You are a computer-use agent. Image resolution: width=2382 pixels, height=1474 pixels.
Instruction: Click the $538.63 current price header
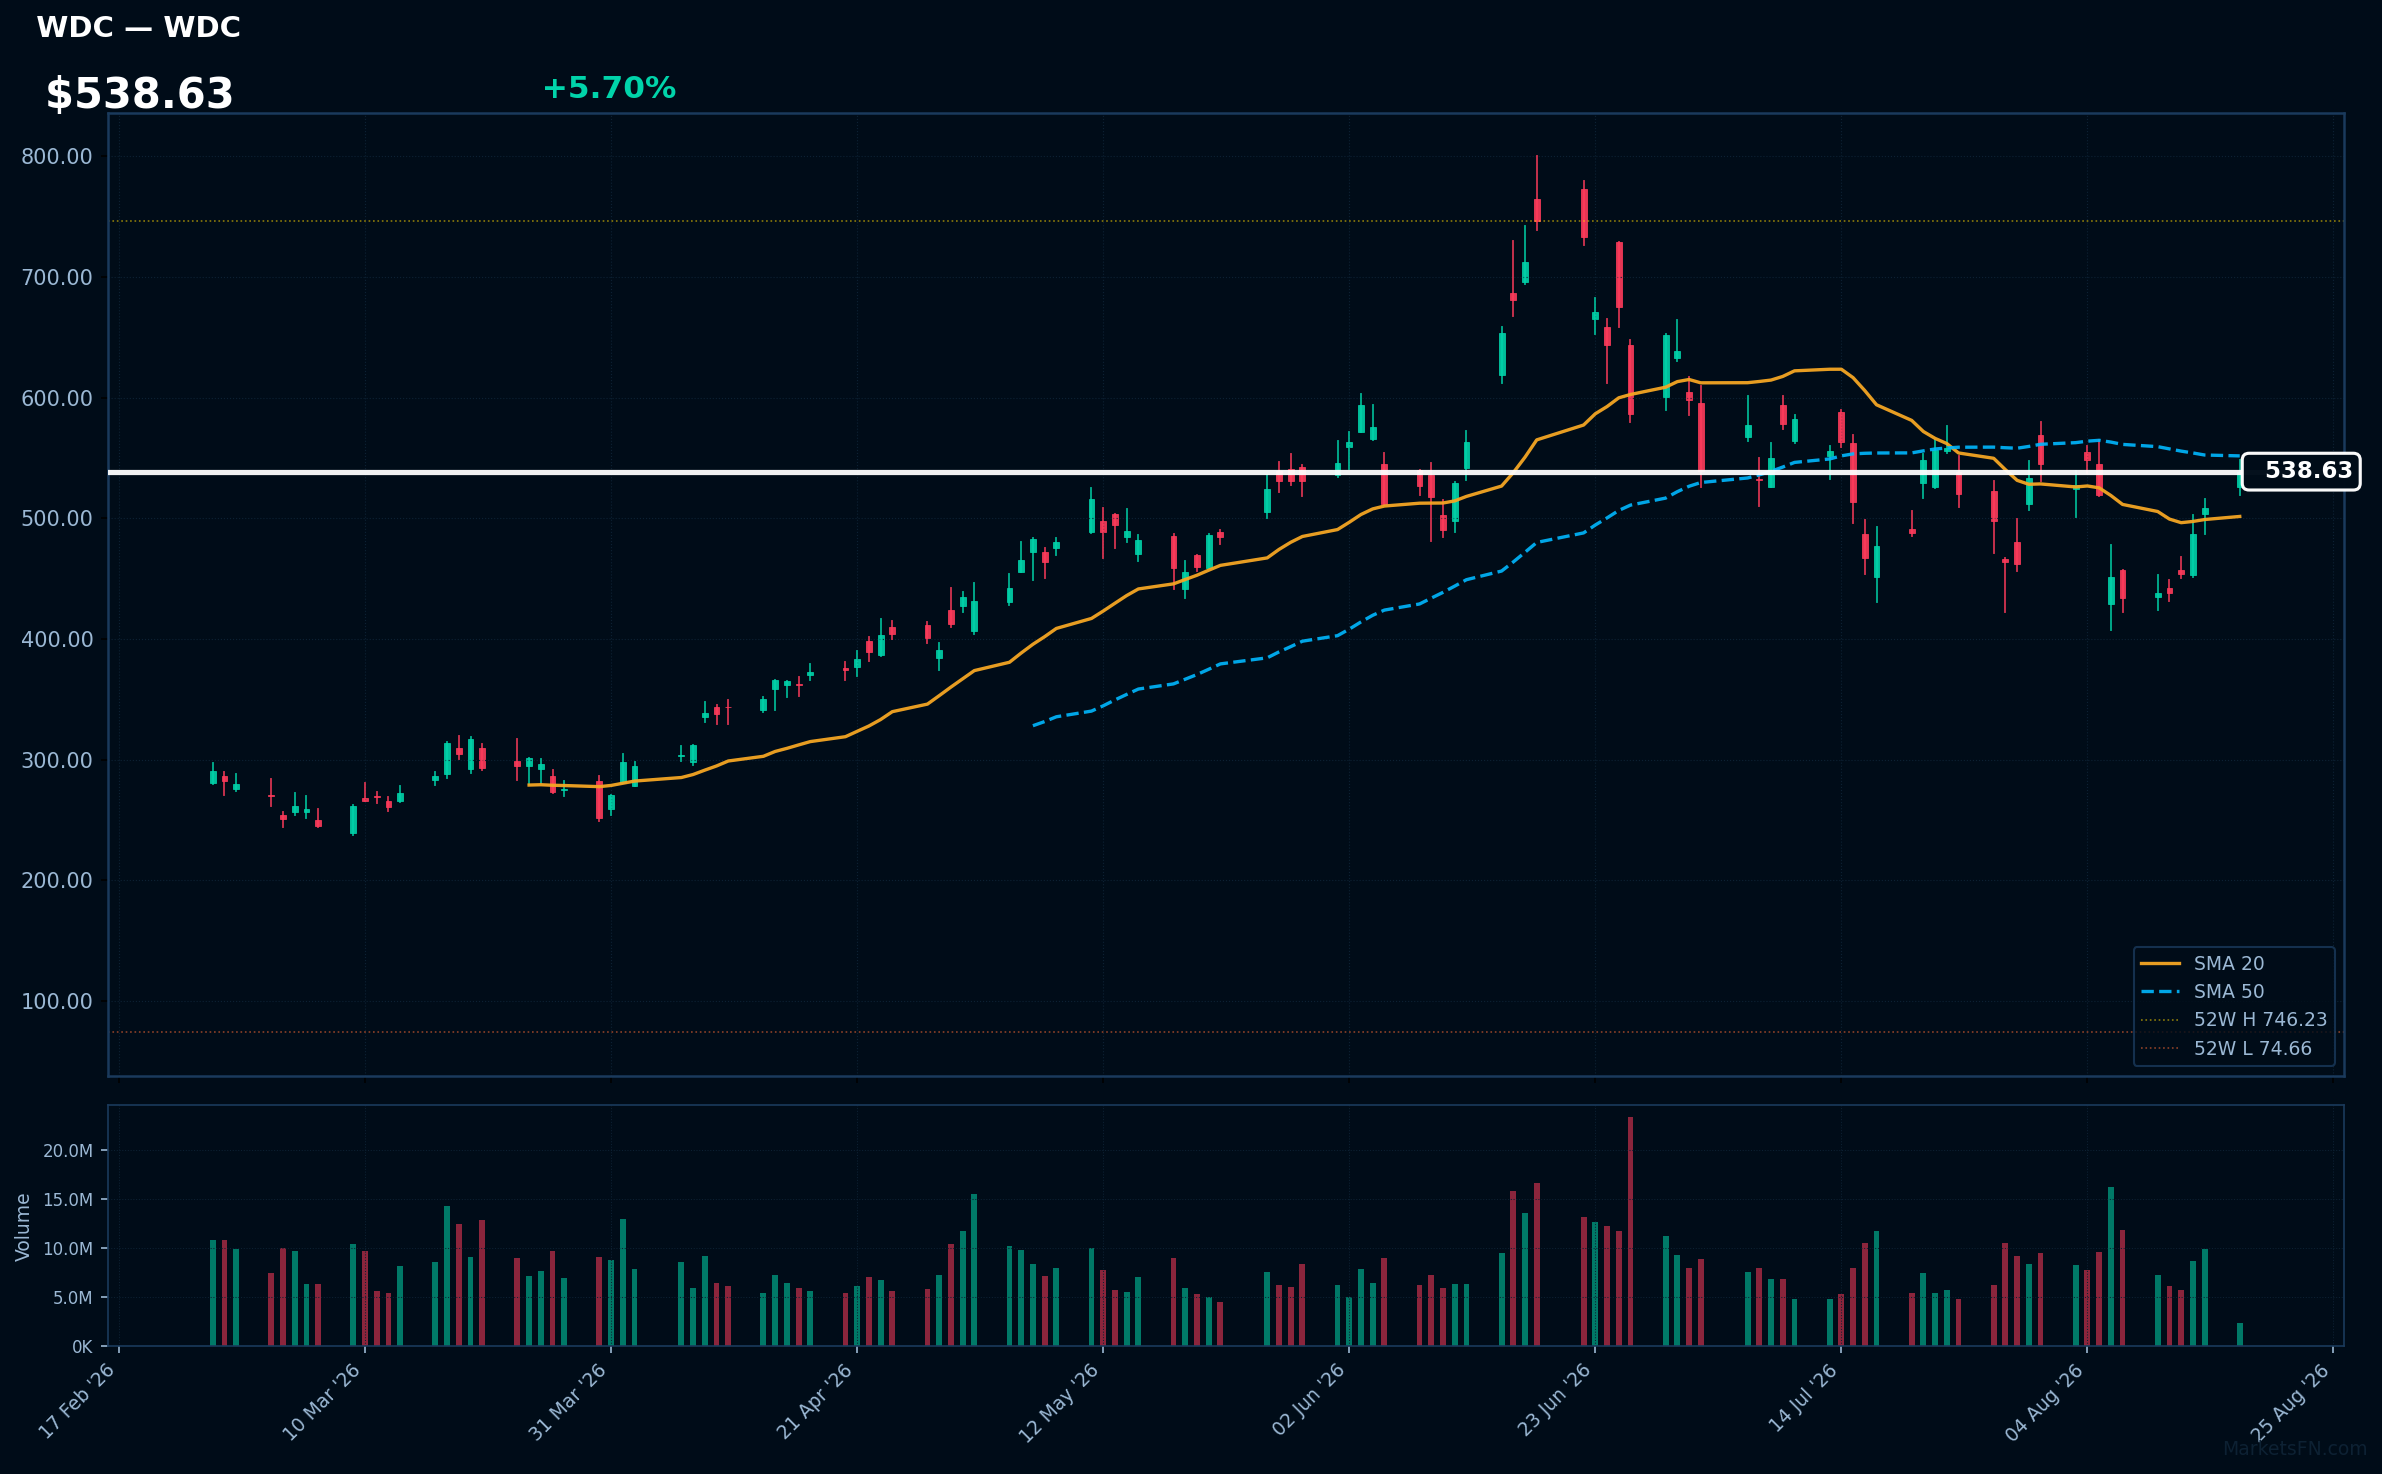[139, 94]
